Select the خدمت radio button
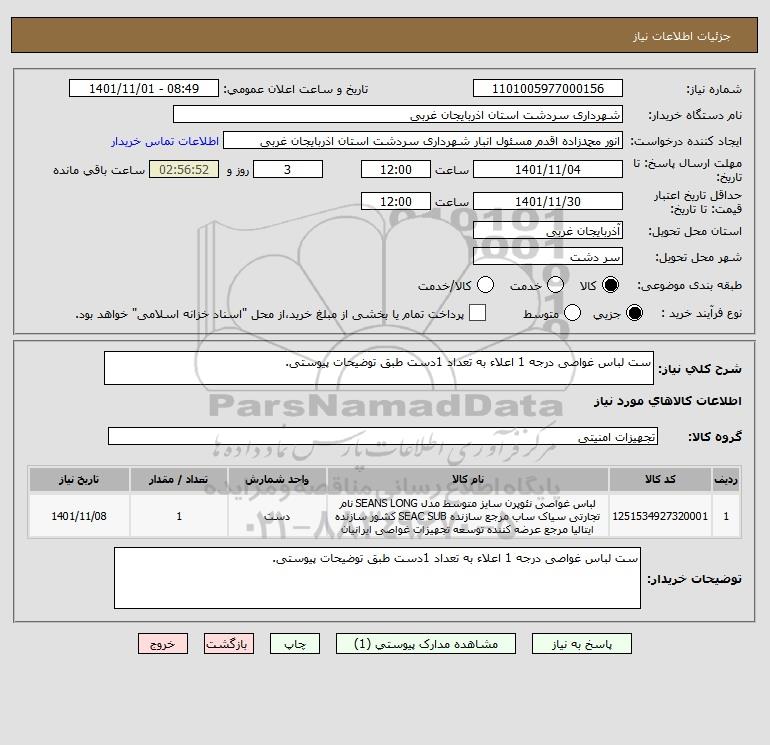Image resolution: width=770 pixels, height=745 pixels. point(555,285)
